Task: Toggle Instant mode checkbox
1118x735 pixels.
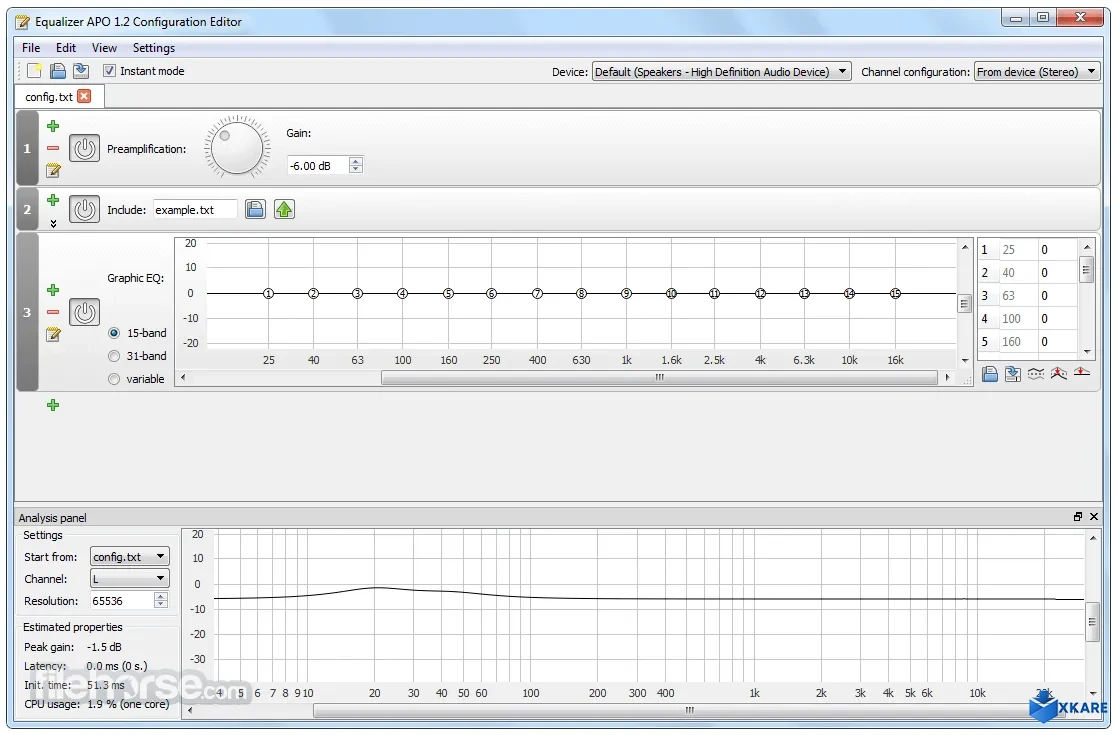Action: pyautogui.click(x=109, y=71)
